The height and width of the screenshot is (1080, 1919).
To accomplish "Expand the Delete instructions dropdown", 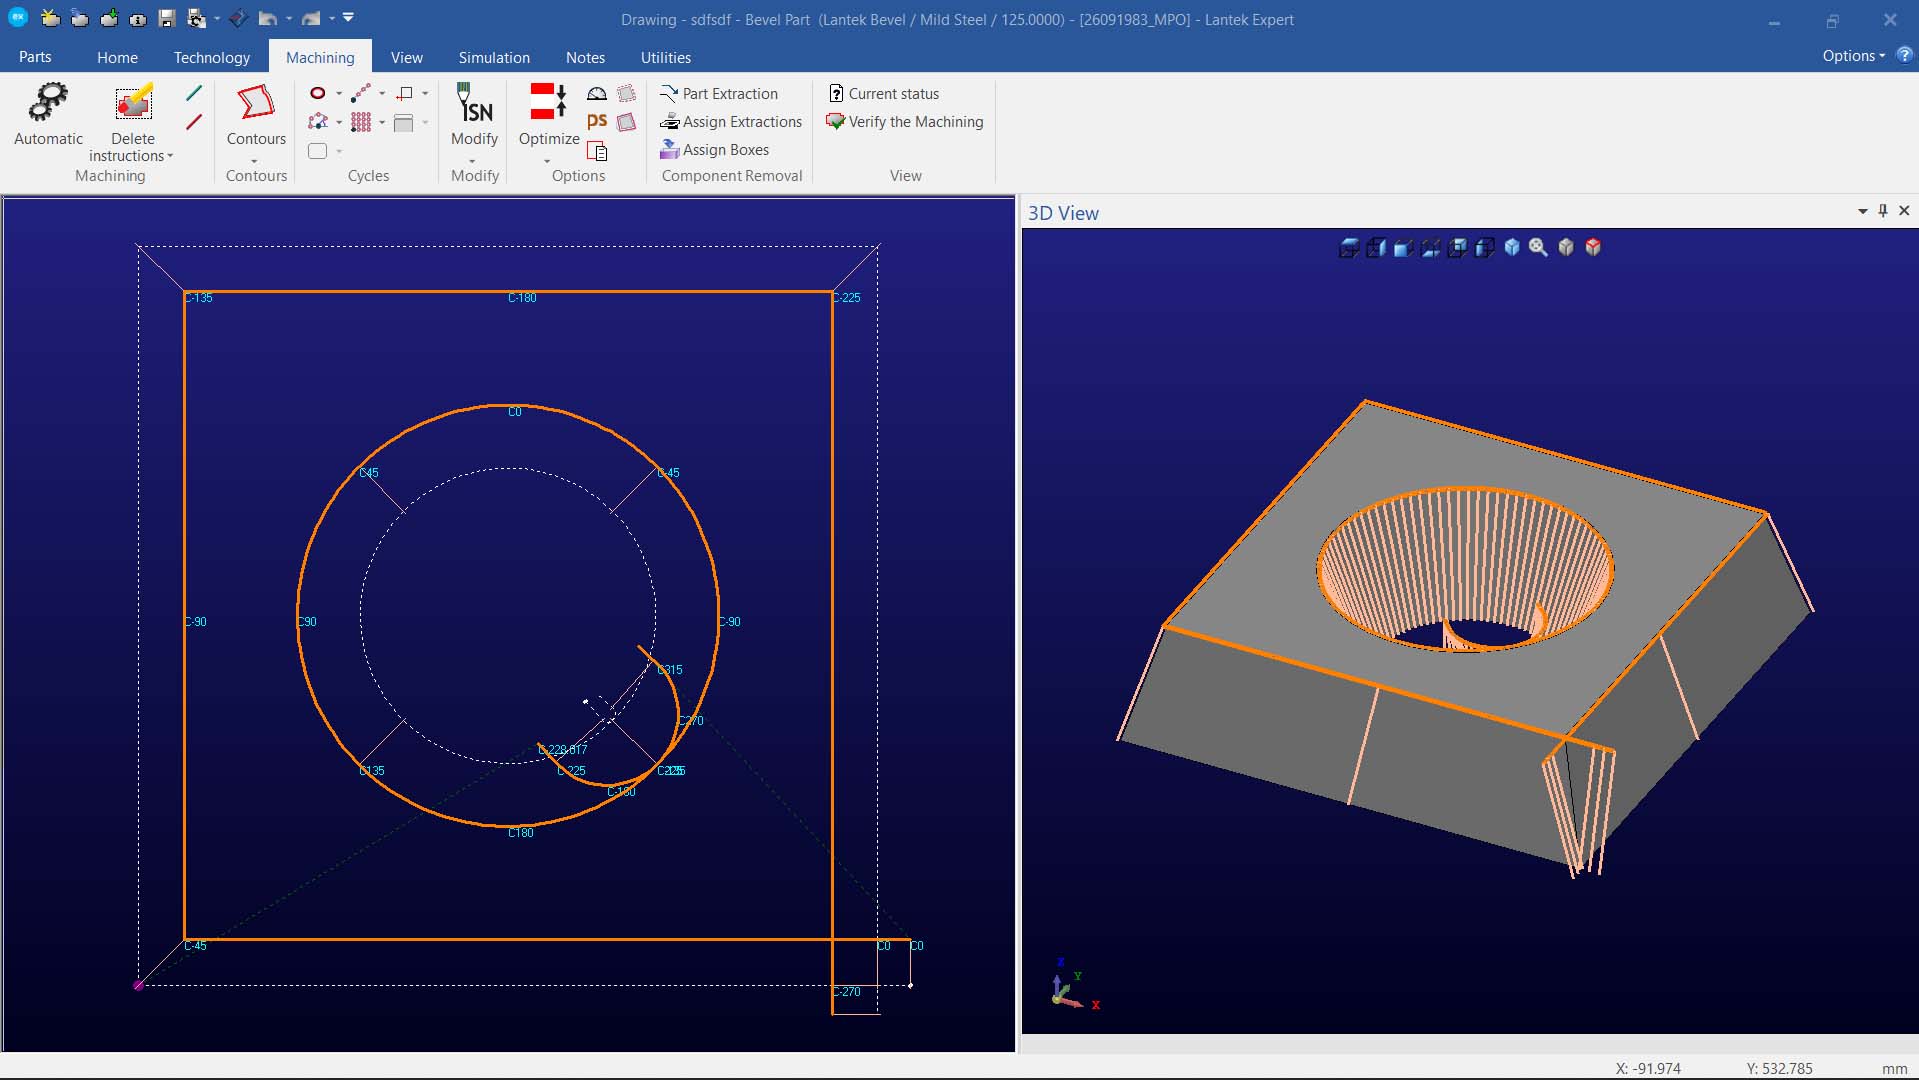I will click(170, 156).
